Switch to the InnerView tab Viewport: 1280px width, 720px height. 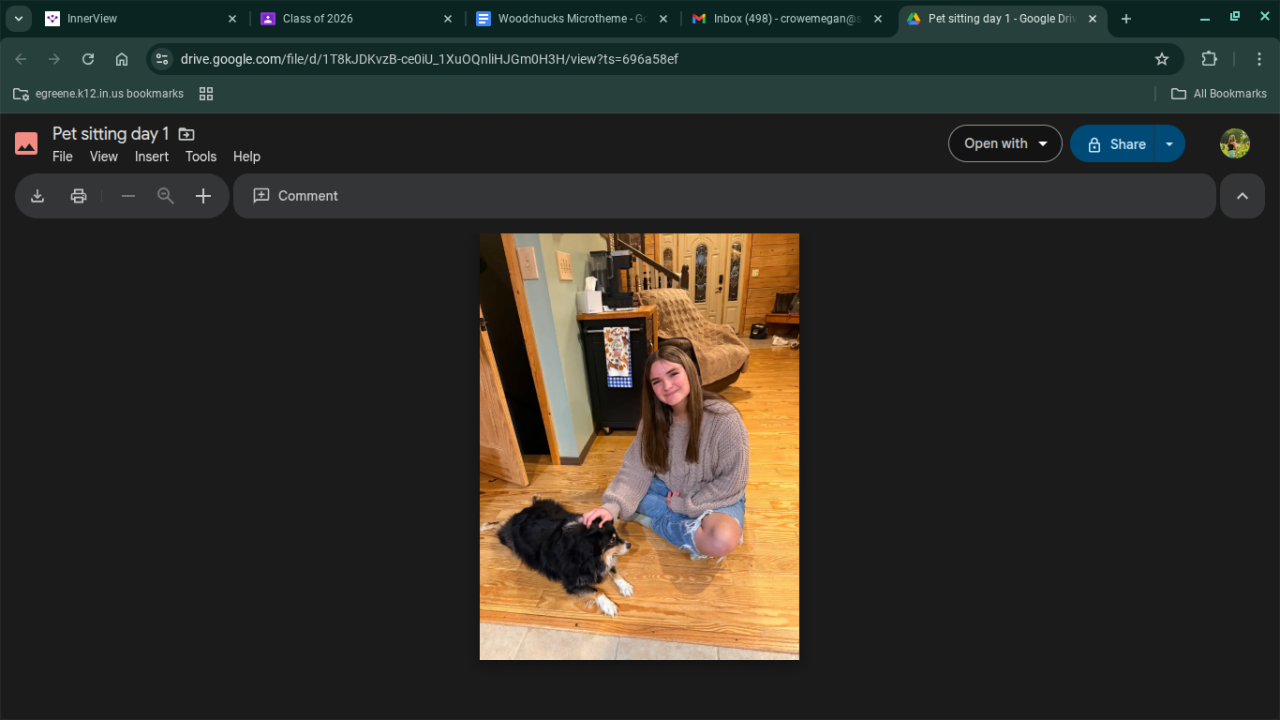click(x=138, y=19)
